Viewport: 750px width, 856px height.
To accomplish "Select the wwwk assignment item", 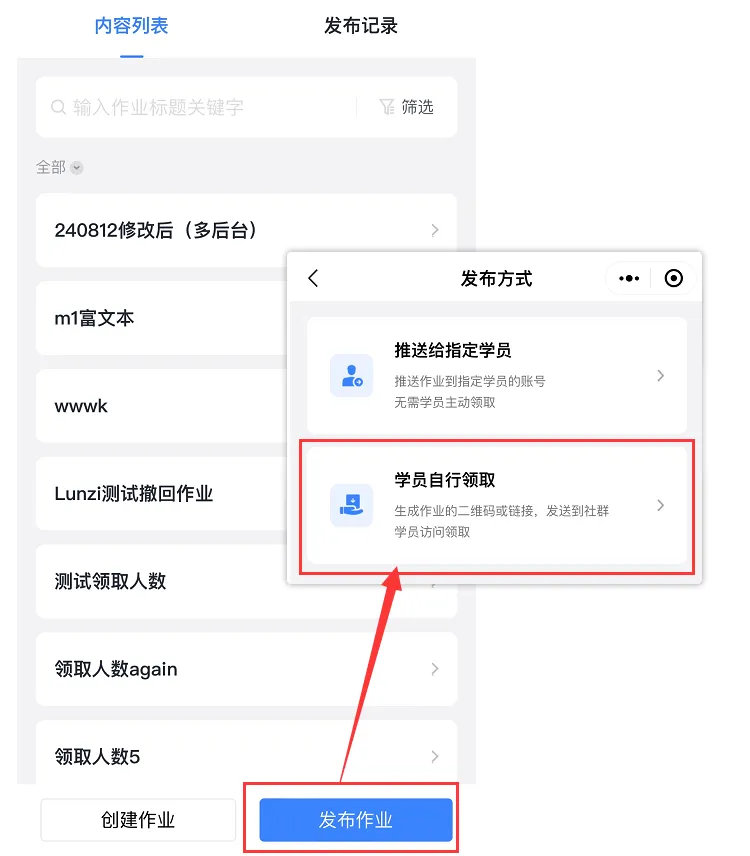I will (x=162, y=406).
